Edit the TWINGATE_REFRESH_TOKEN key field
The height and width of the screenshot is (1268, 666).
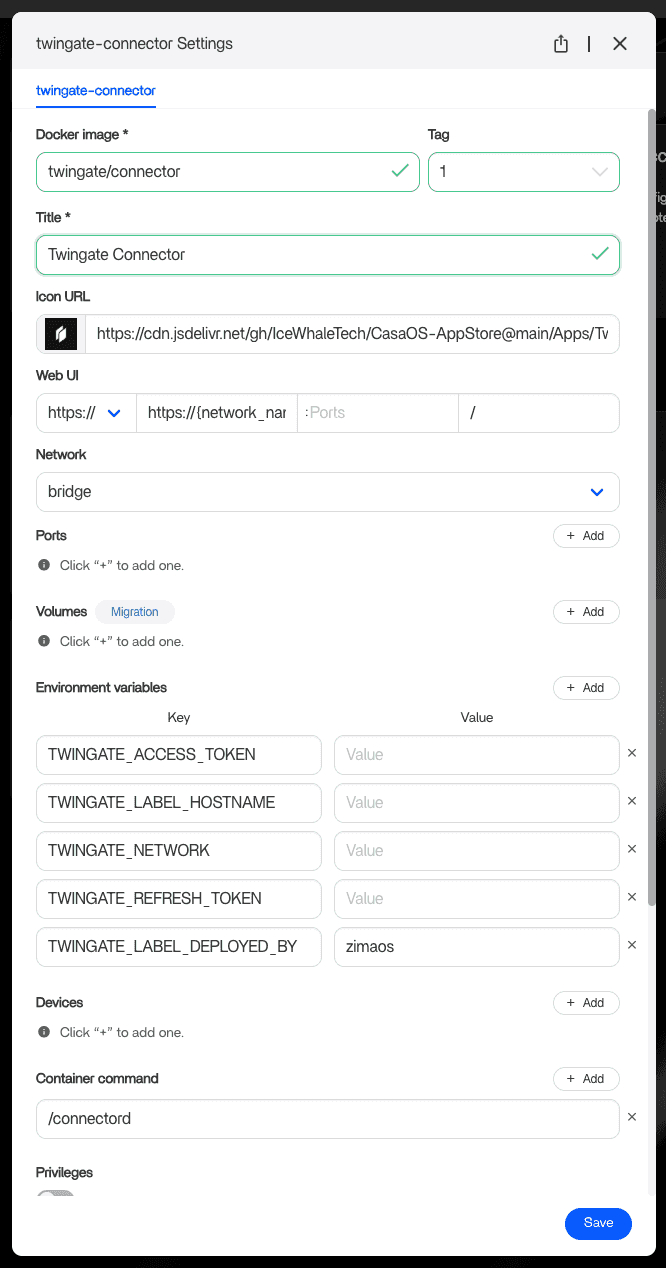pyautogui.click(x=179, y=899)
